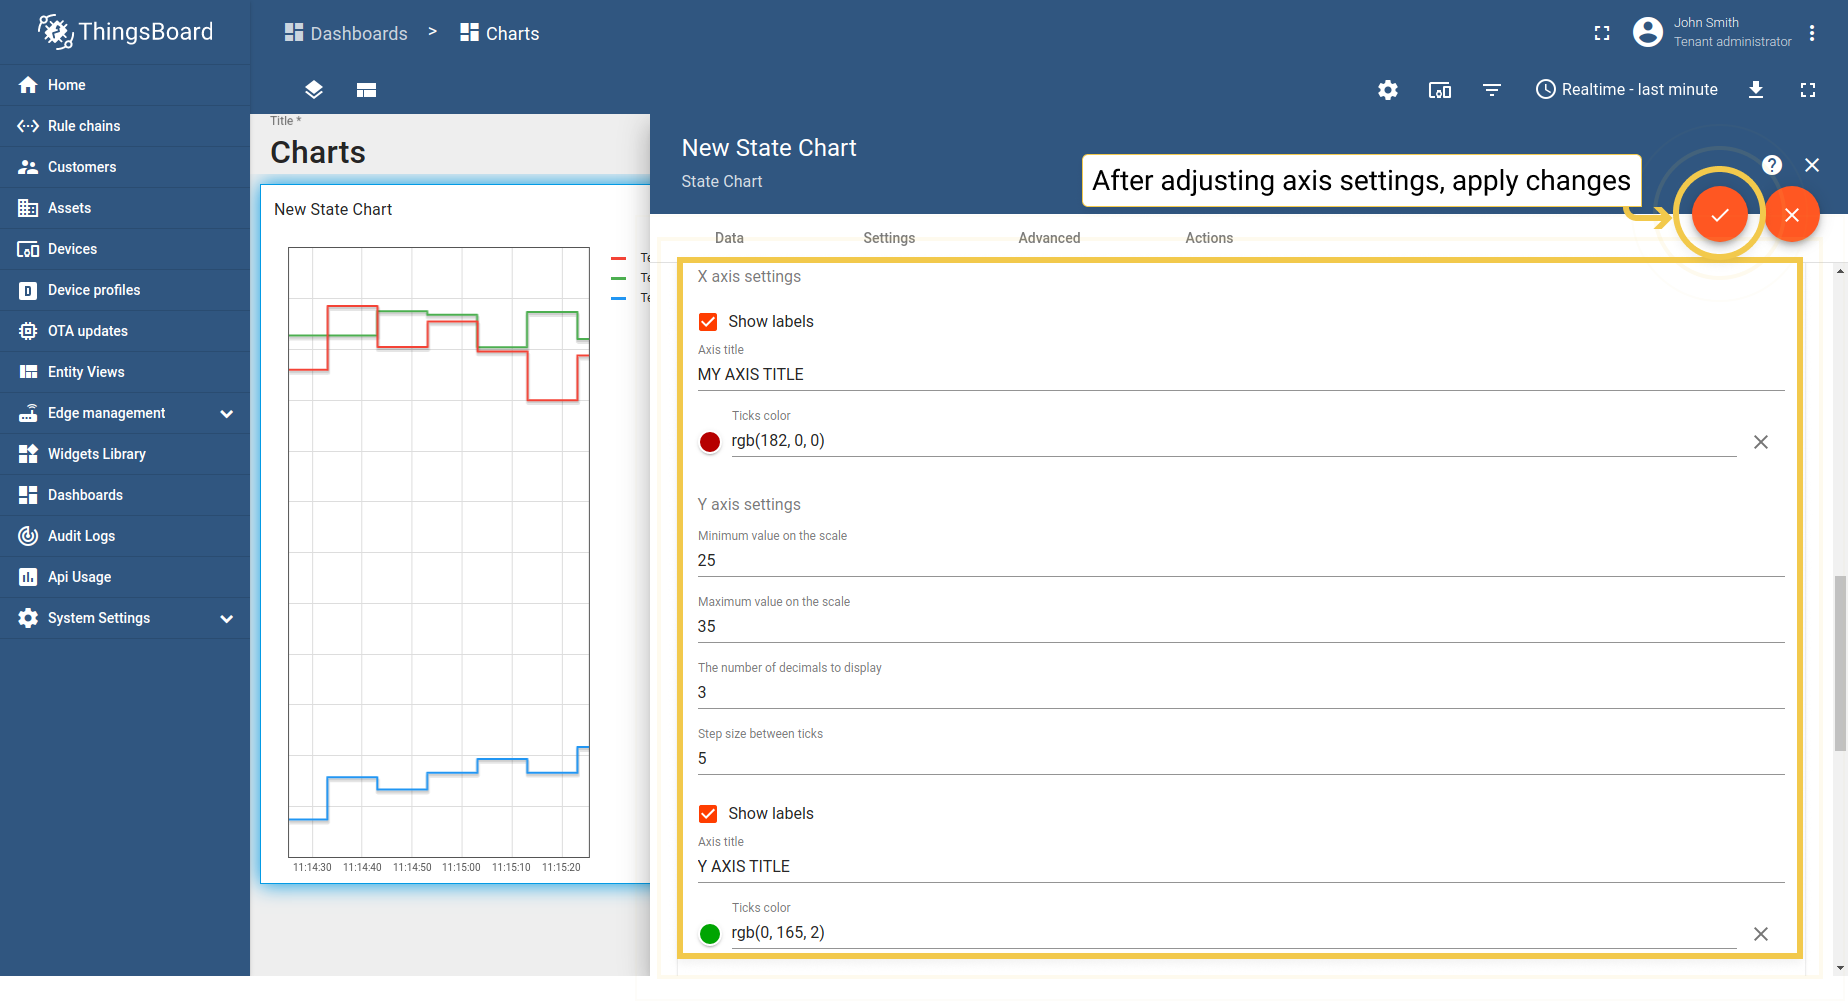Clear the X axis ticks color value
The width and height of the screenshot is (1848, 1001).
coord(1760,442)
